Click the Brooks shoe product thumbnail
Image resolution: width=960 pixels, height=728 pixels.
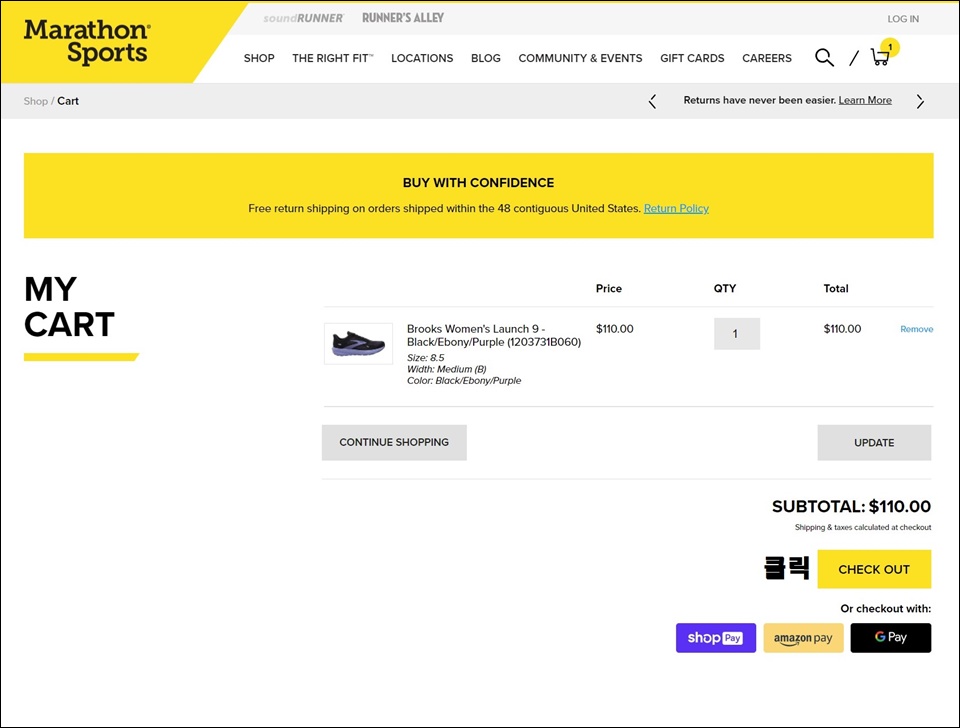(358, 343)
